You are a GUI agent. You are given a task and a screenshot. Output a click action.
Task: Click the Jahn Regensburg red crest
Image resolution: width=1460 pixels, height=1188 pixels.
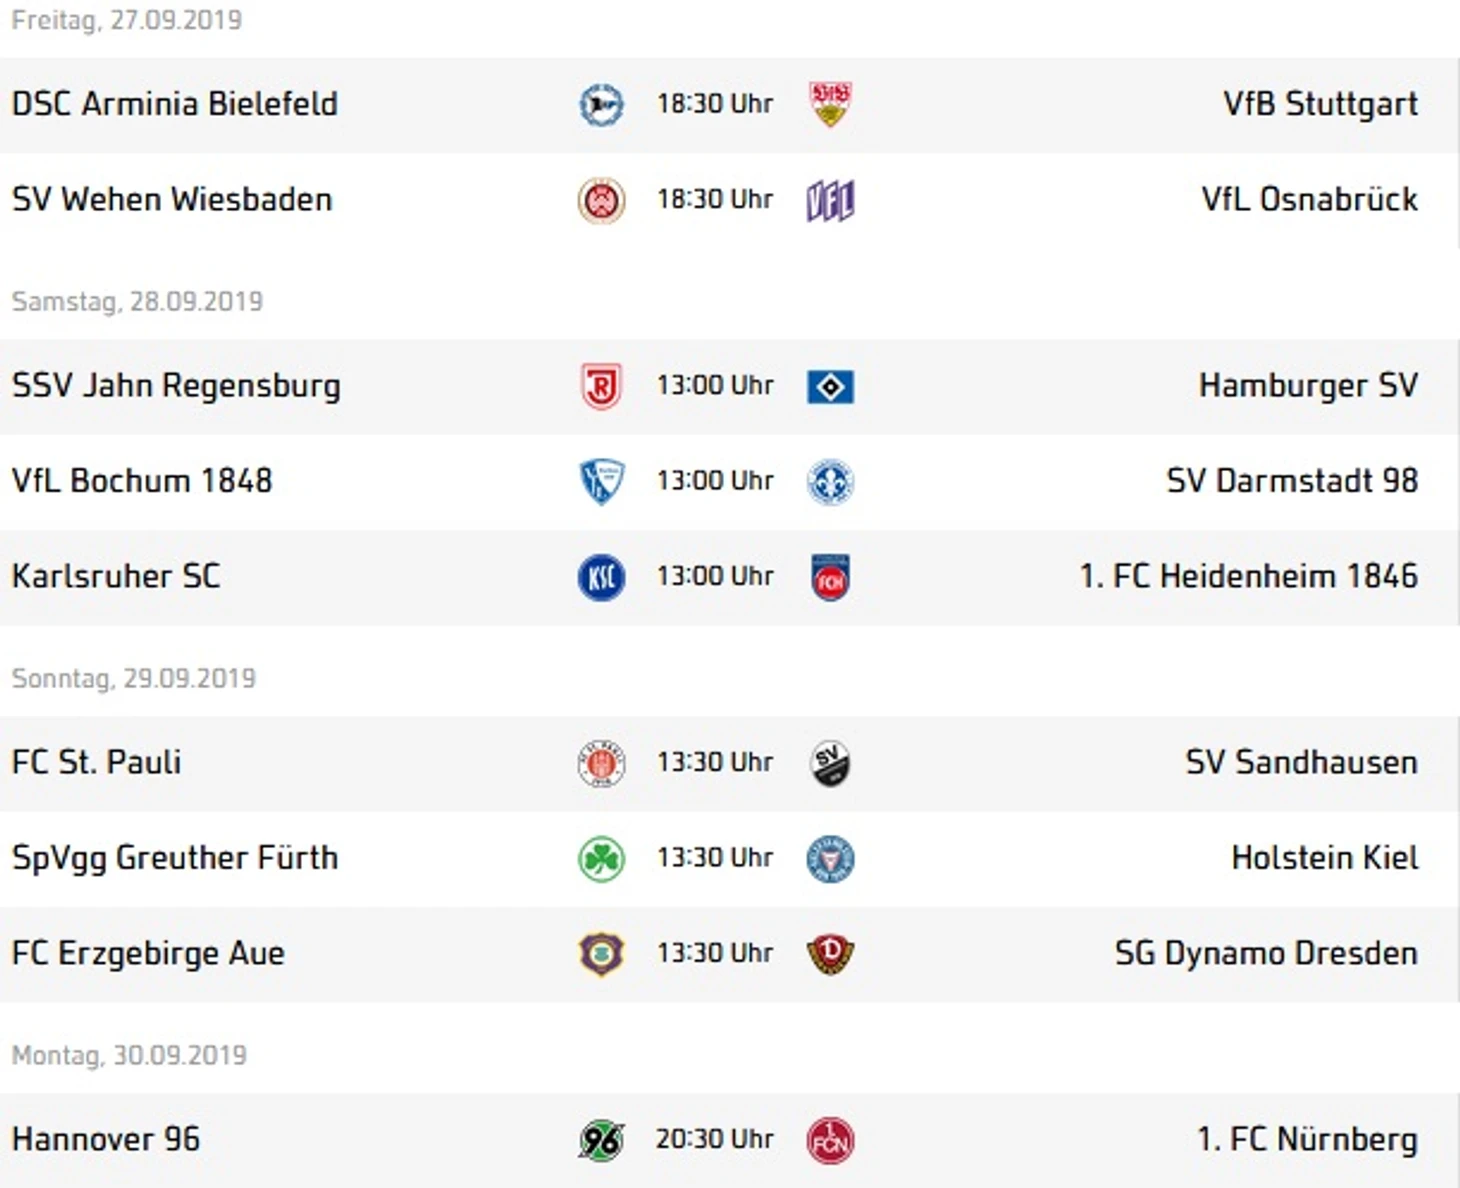click(x=601, y=386)
